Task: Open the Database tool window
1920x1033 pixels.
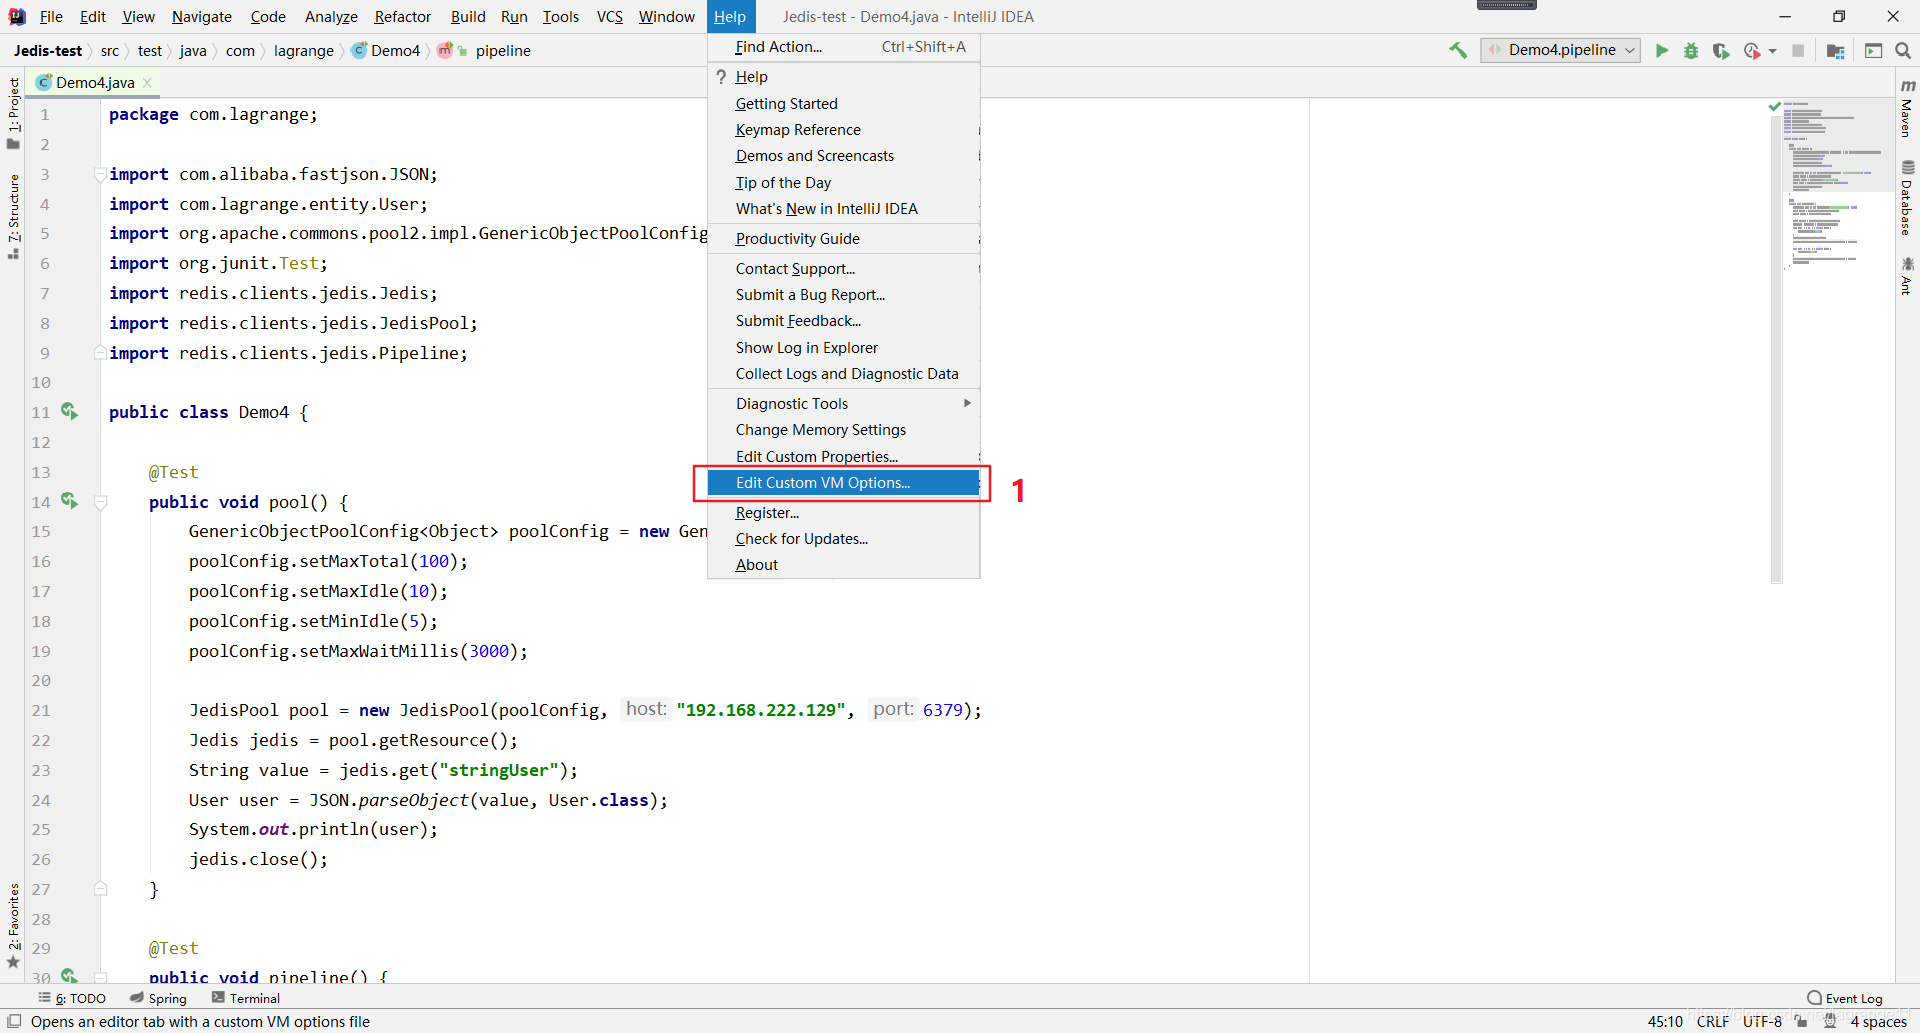Action: click(x=1907, y=198)
